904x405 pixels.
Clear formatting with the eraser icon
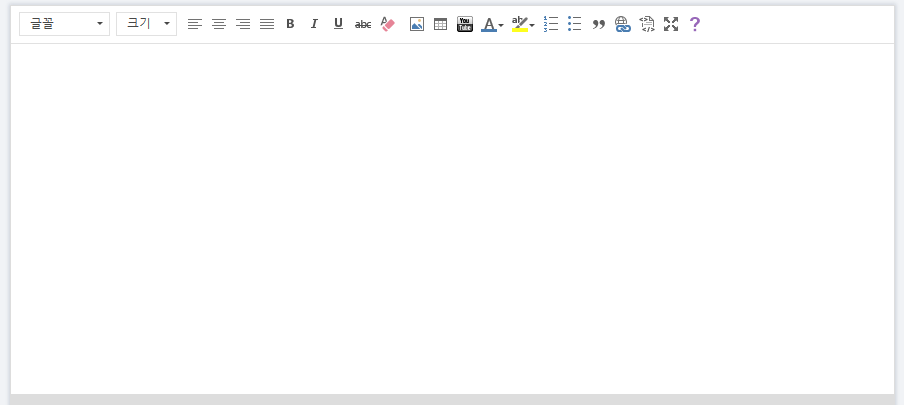tap(388, 24)
